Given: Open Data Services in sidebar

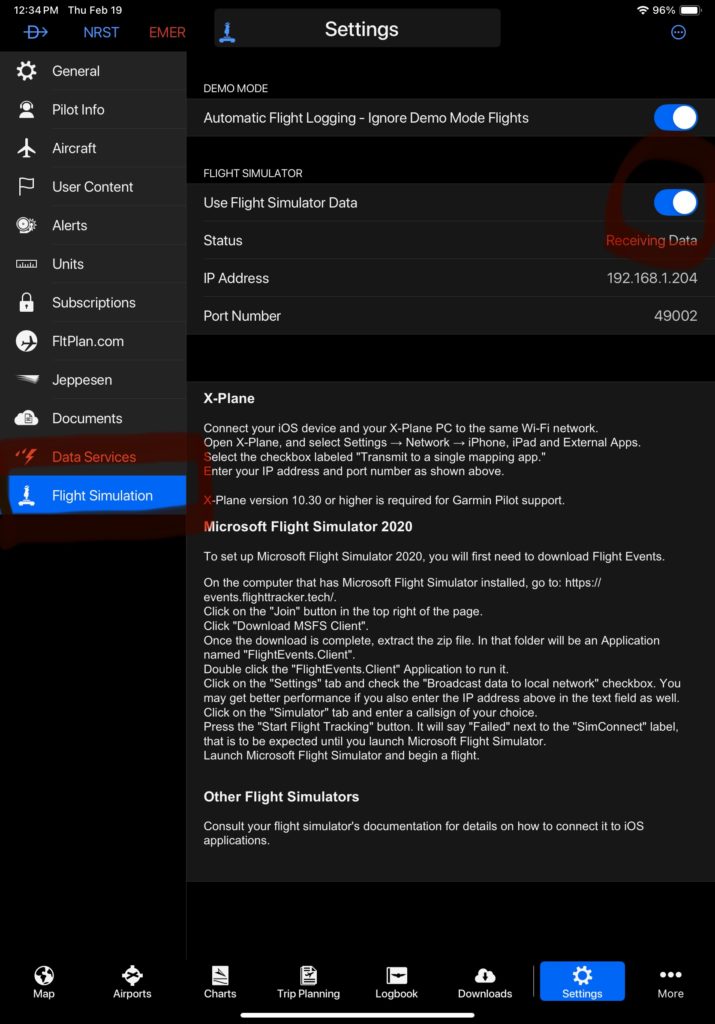Looking at the screenshot, I should 93,457.
